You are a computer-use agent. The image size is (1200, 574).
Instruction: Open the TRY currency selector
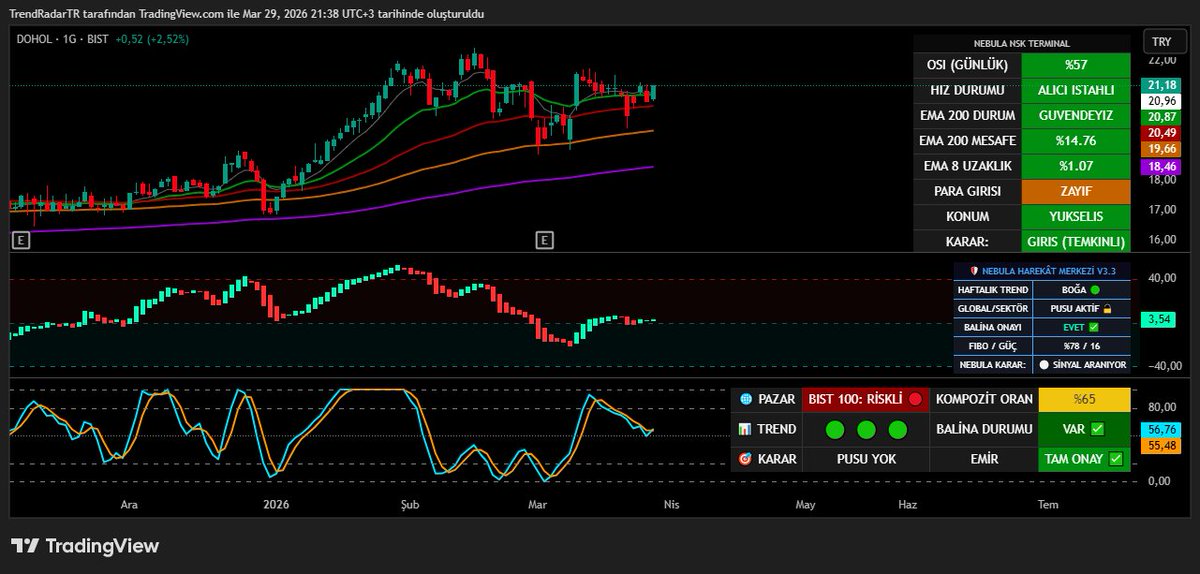point(1162,41)
